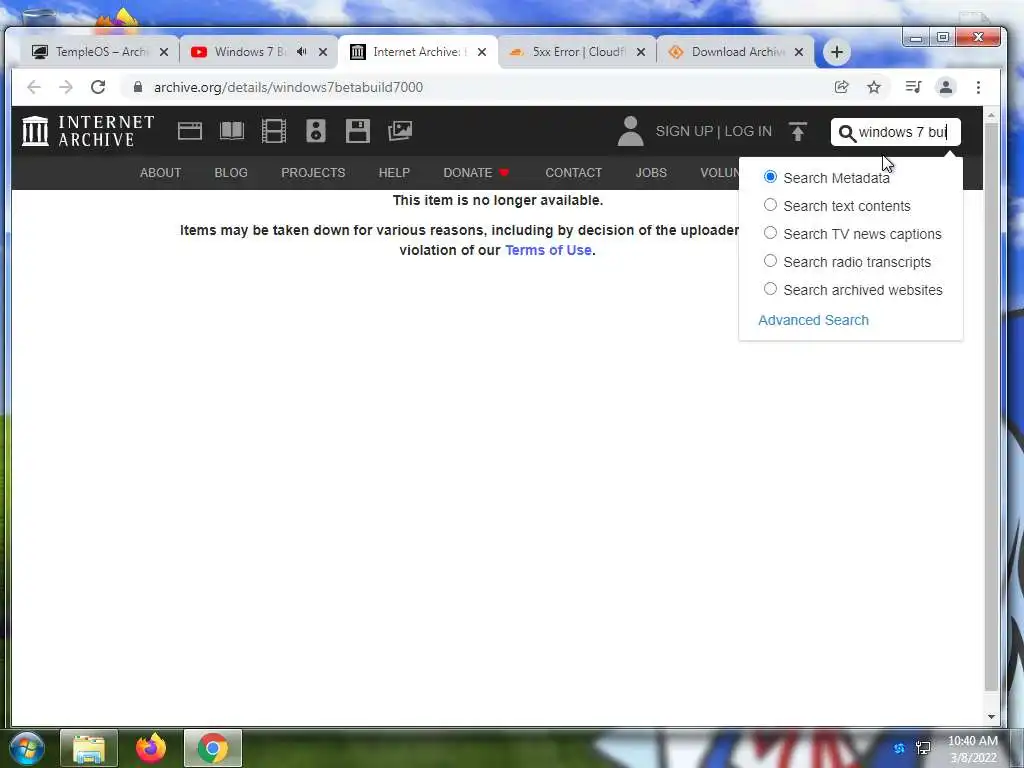Reload the current page
The height and width of the screenshot is (768, 1024).
tap(98, 87)
